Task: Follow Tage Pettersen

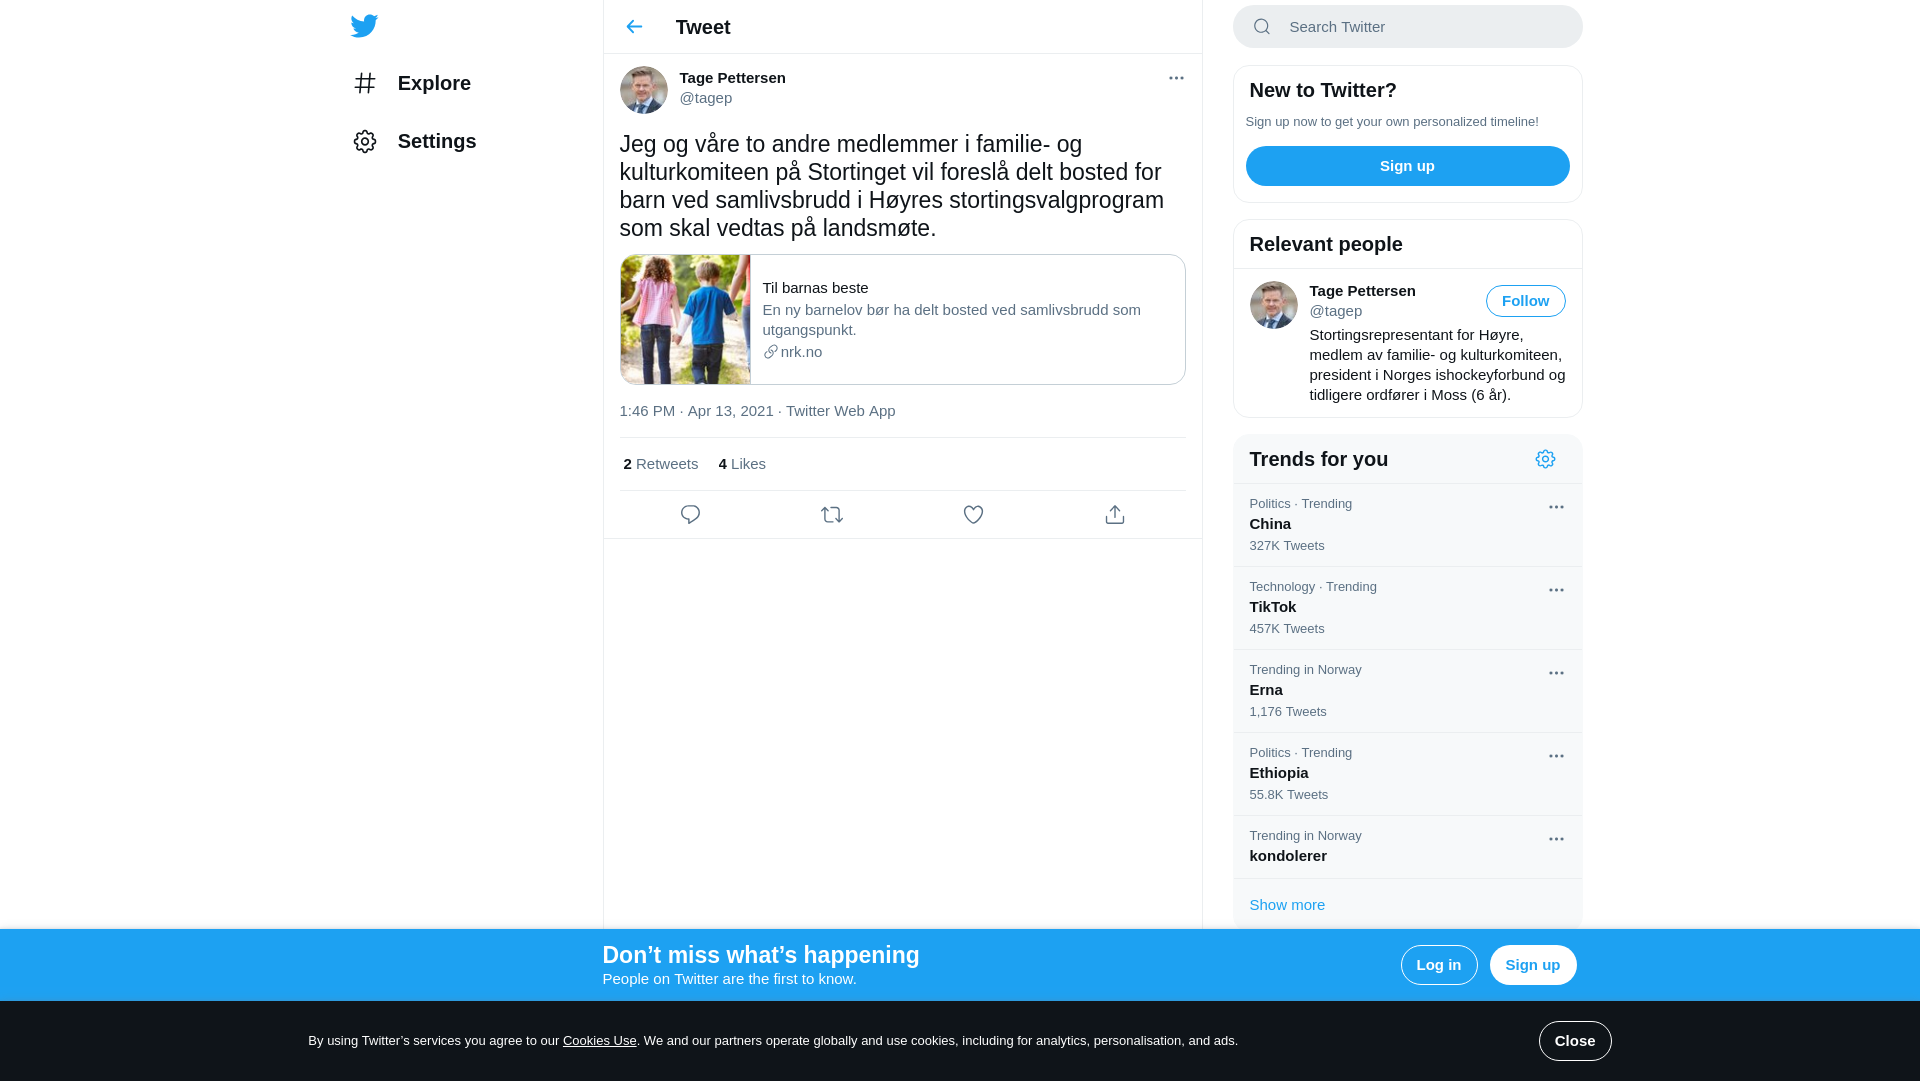Action: click(x=1525, y=301)
